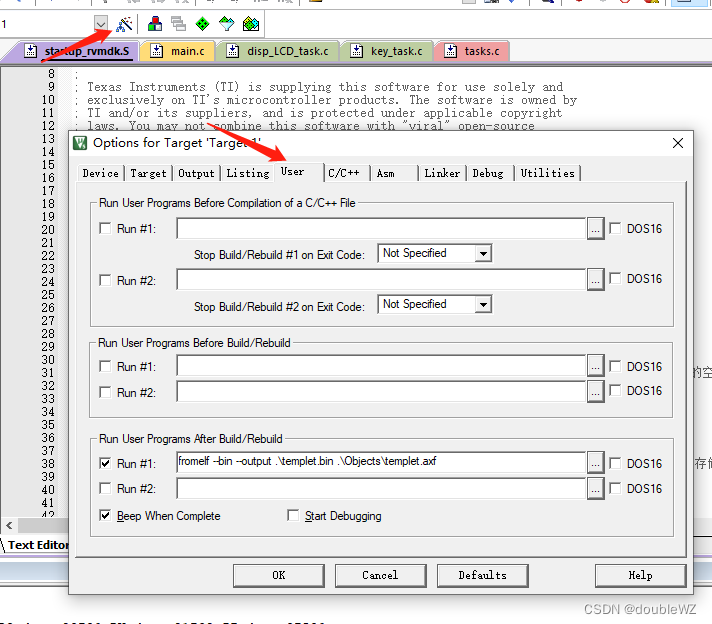This screenshot has width=712, height=624.
Task: Select the Text Editor tab below editor
Action: coord(38,545)
